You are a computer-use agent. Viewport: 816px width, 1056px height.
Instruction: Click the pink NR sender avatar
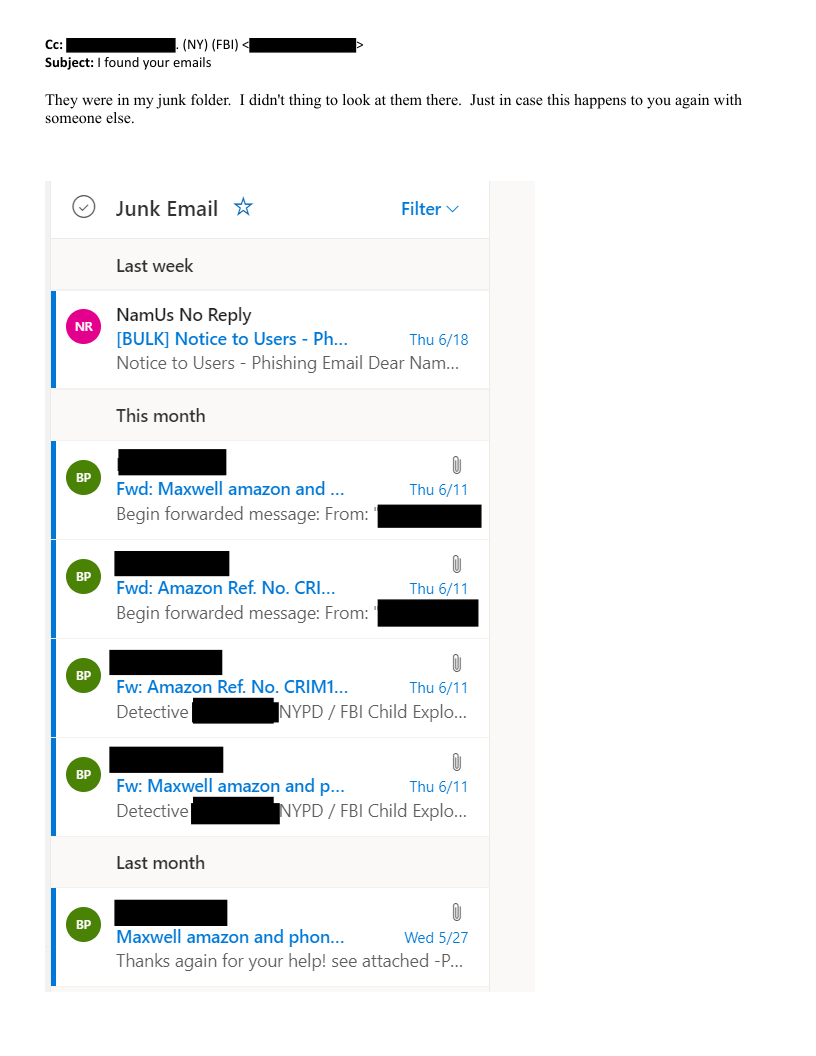[x=83, y=326]
